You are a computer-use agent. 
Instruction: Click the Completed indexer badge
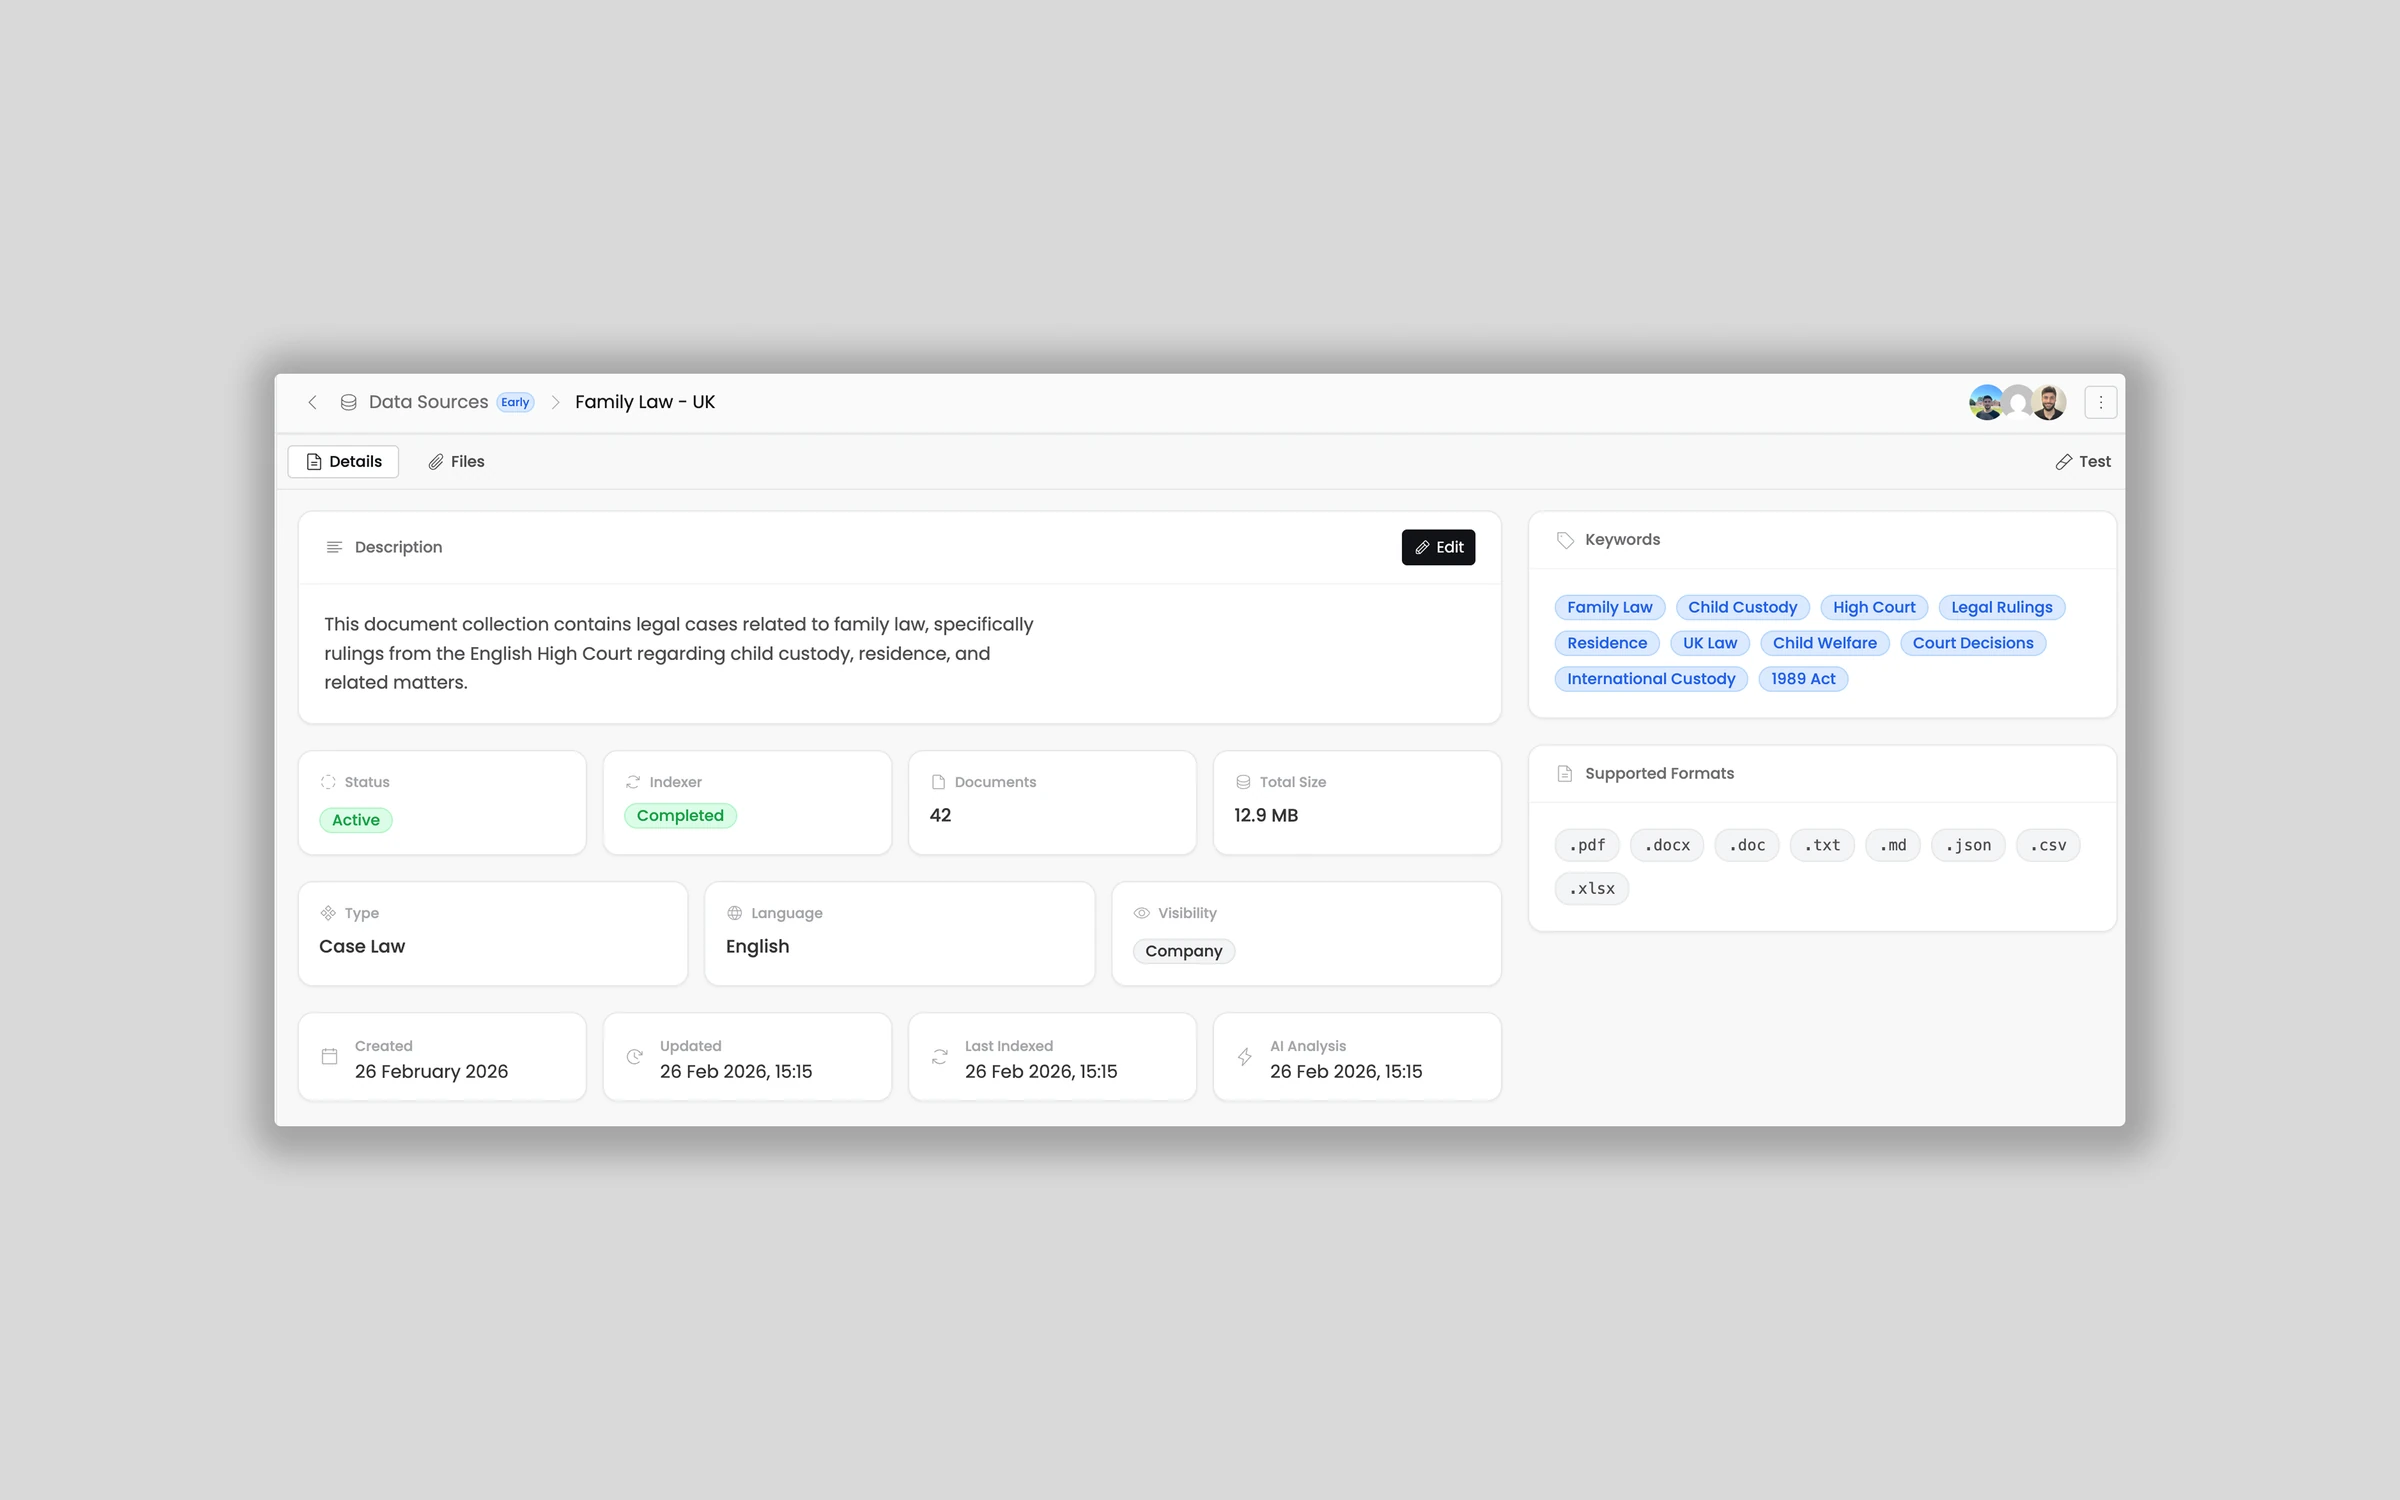pyautogui.click(x=680, y=815)
